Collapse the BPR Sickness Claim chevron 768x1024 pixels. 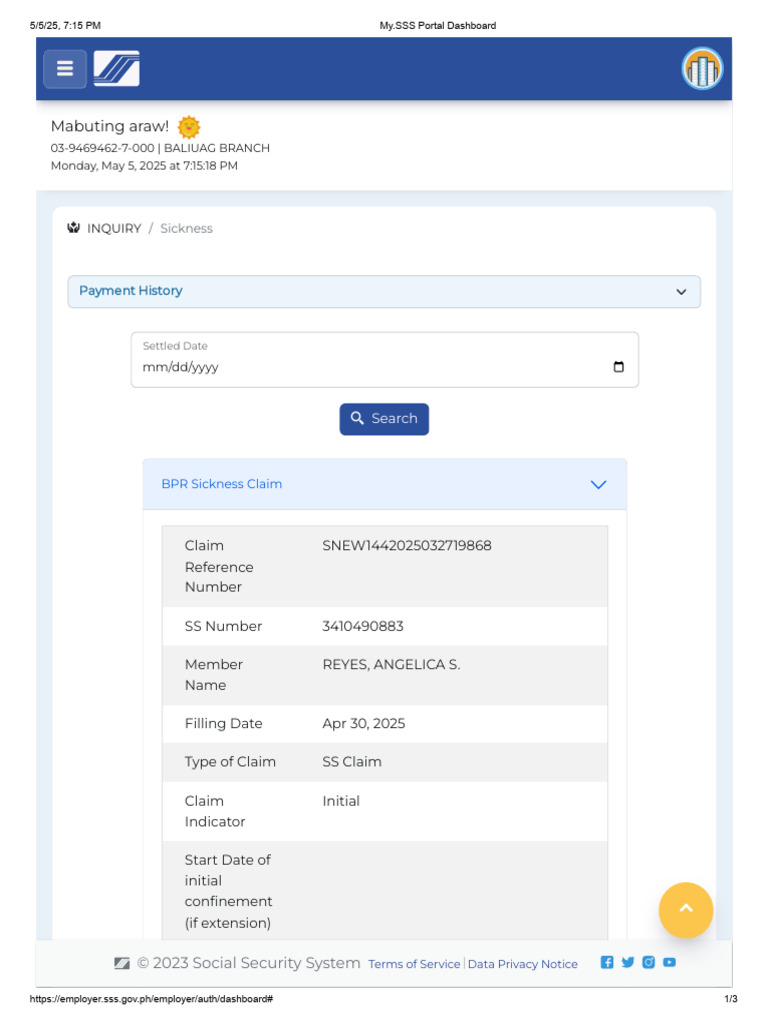point(598,485)
